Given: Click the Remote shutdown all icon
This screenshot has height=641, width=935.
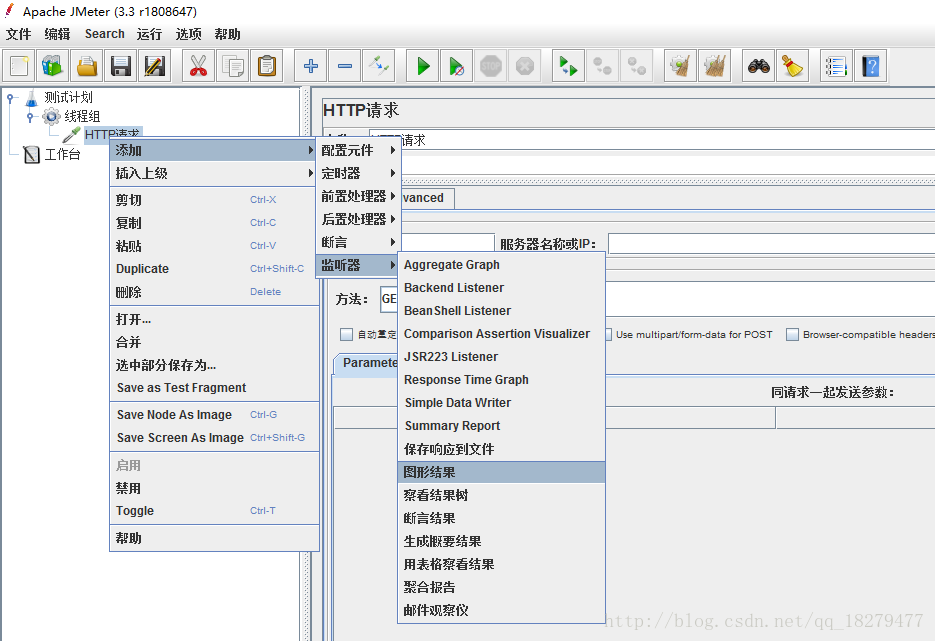Looking at the screenshot, I should click(637, 66).
